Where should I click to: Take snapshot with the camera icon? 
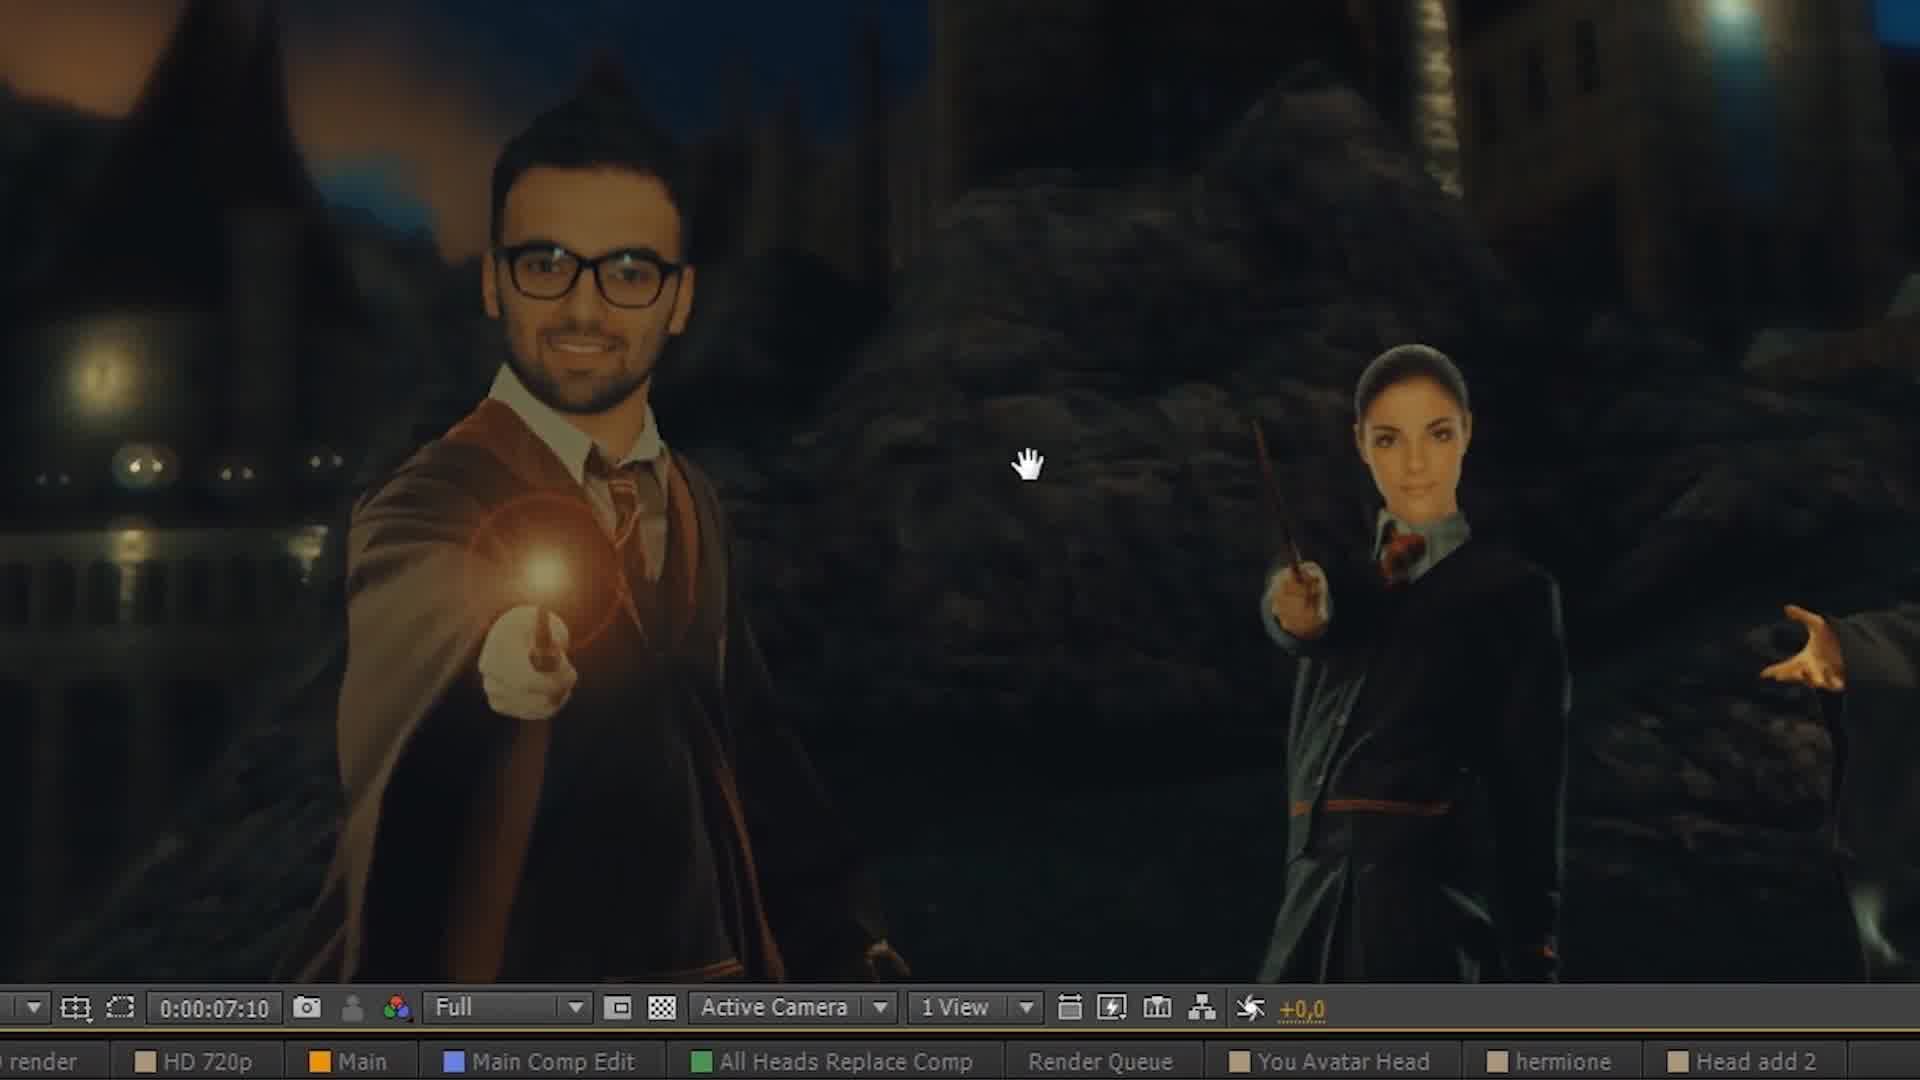pos(307,1008)
